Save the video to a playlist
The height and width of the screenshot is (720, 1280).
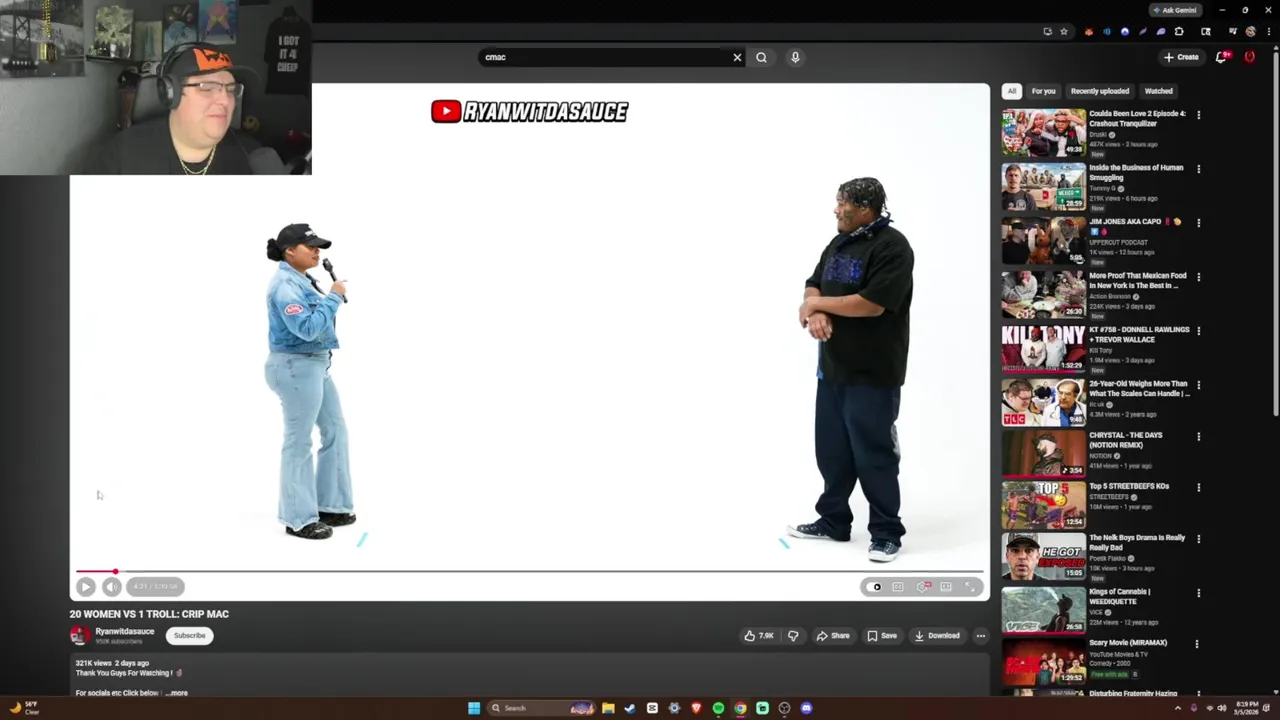click(x=882, y=636)
